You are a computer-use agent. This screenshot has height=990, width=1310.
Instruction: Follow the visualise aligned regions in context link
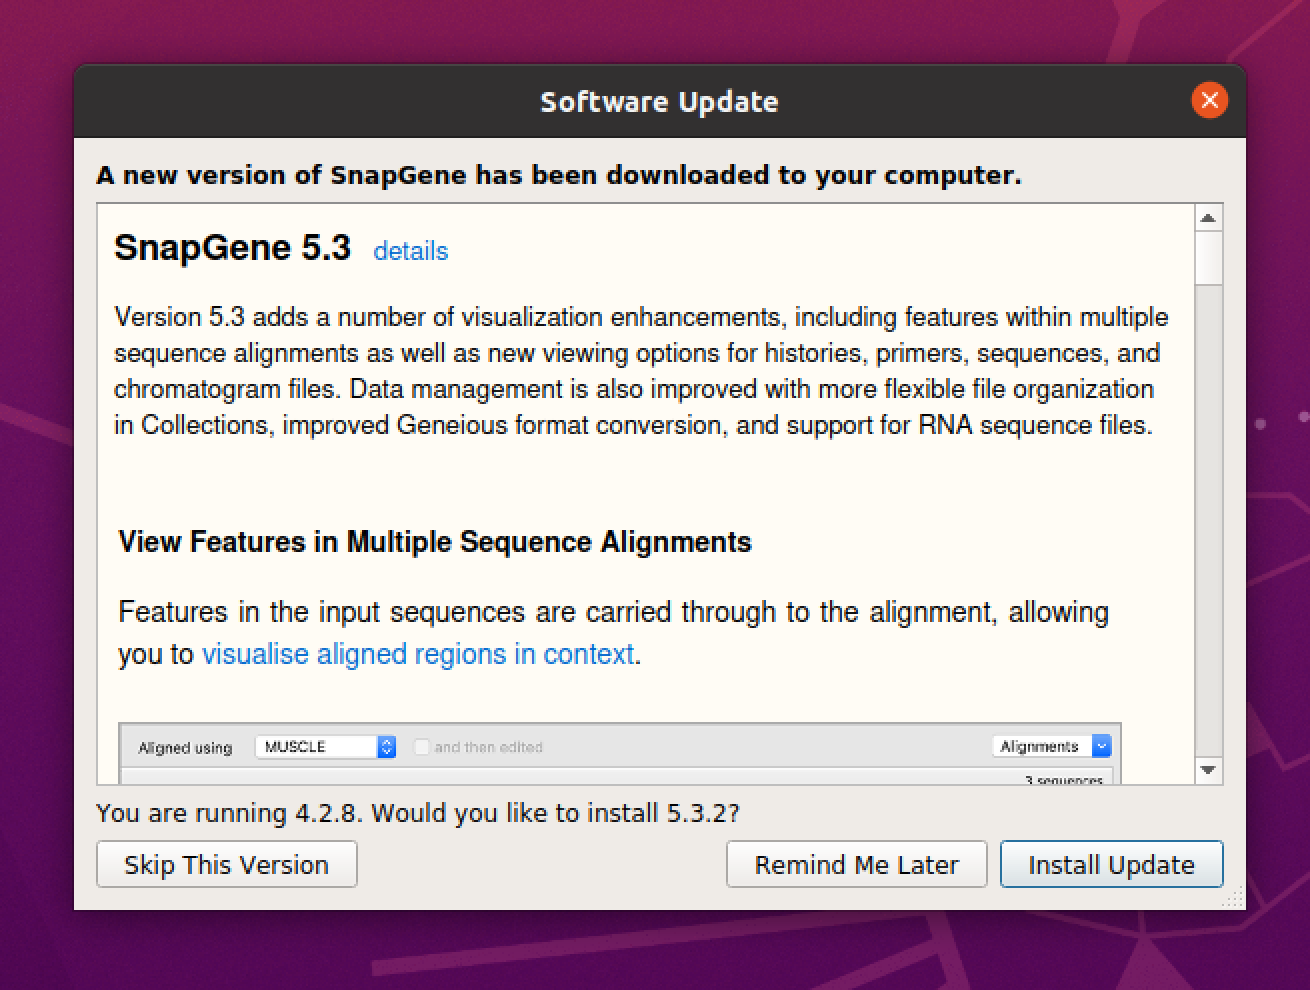point(418,654)
